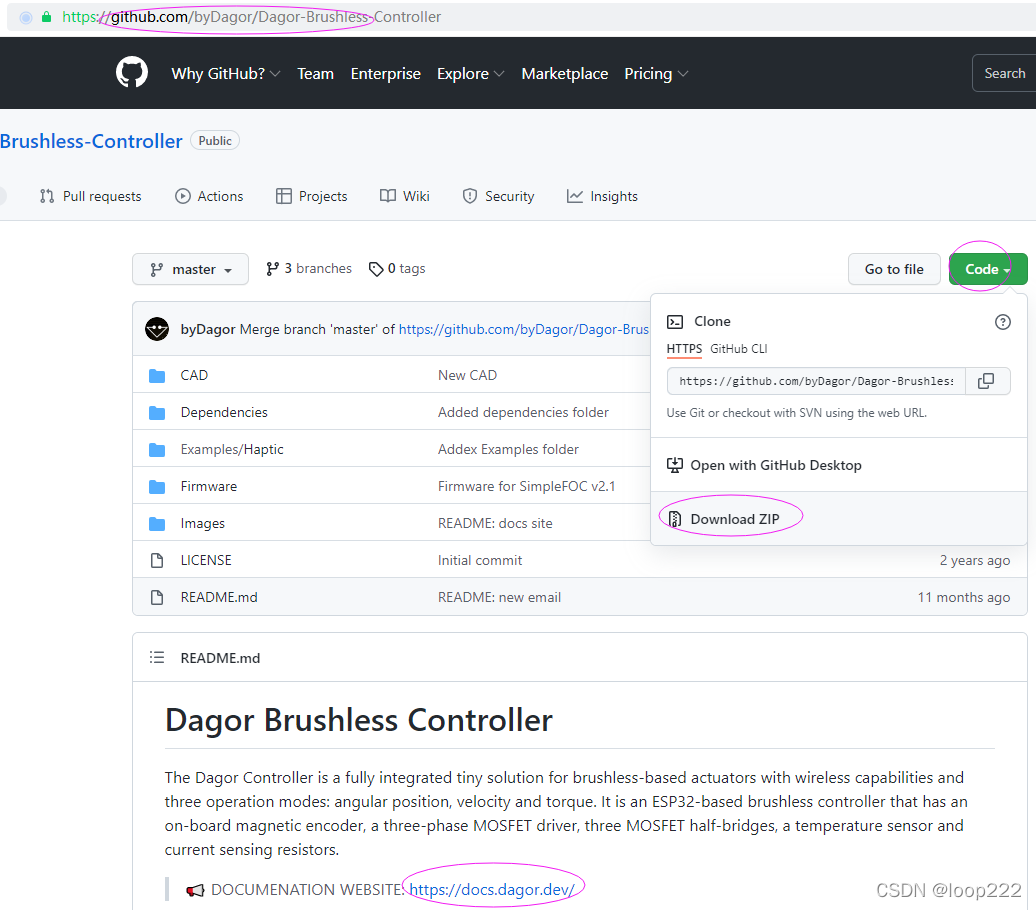Open the Team nav item
Screen dimensions: 1036x910
pos(315,73)
